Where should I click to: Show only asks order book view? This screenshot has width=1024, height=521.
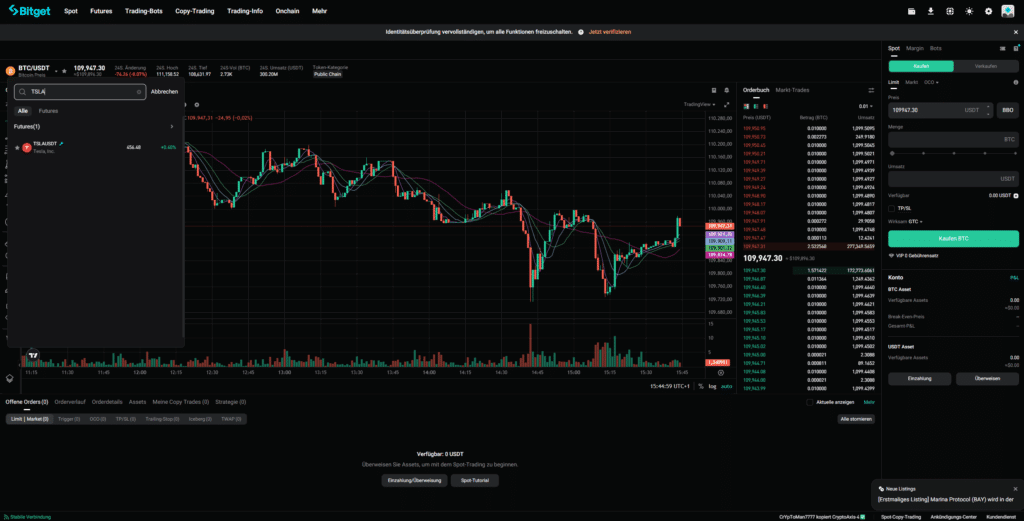pyautogui.click(x=765, y=106)
